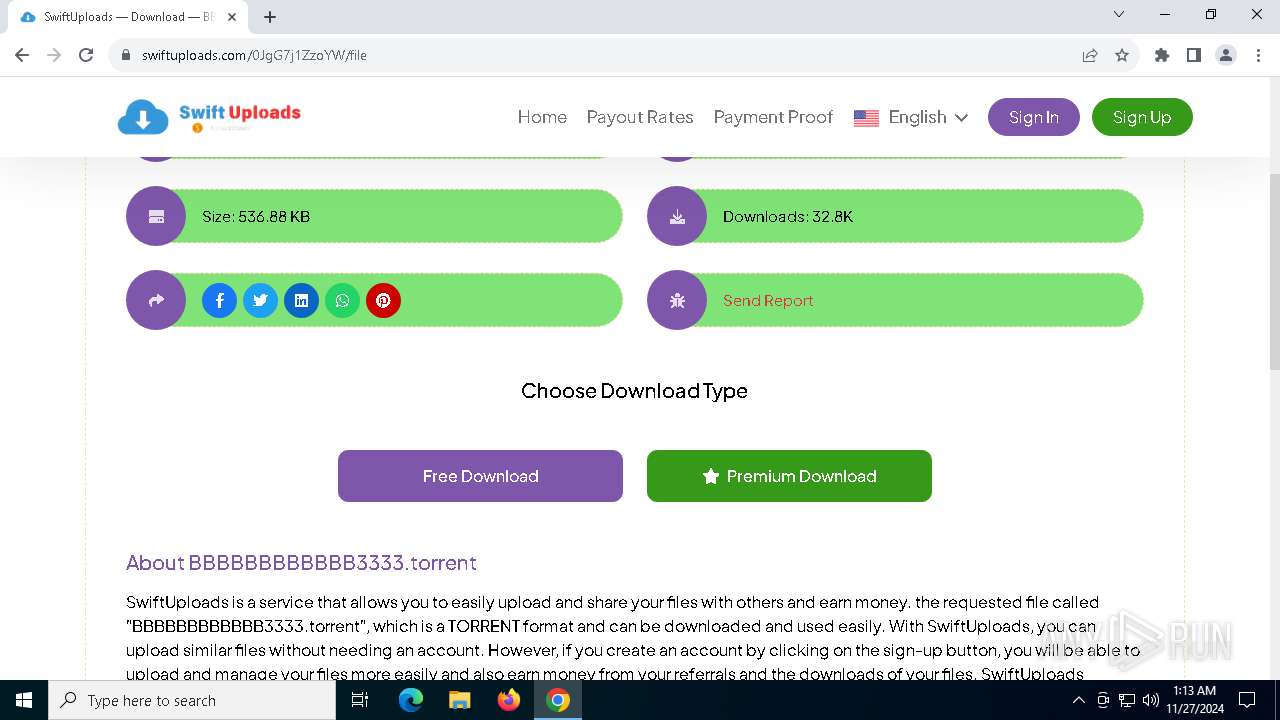
Task: Click Send Report link
Action: point(768,300)
